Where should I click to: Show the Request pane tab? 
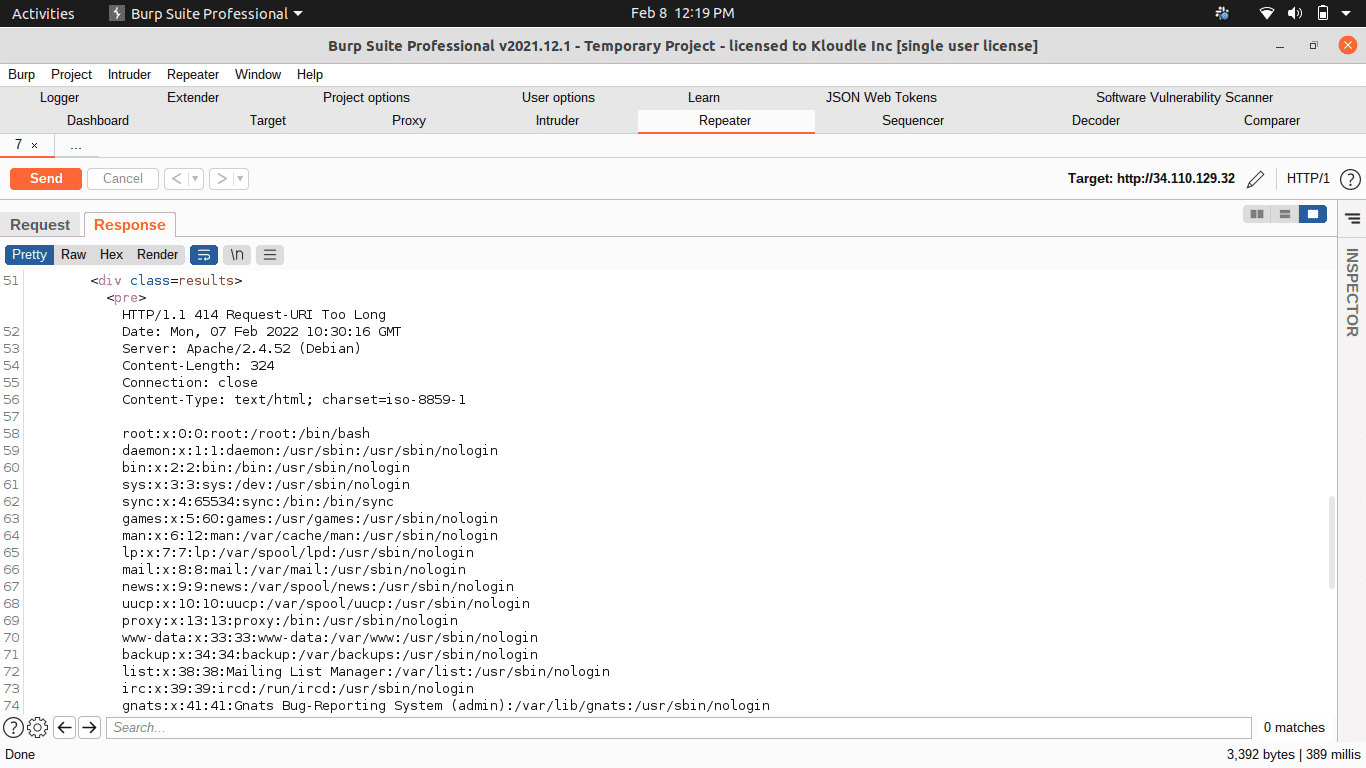40,225
